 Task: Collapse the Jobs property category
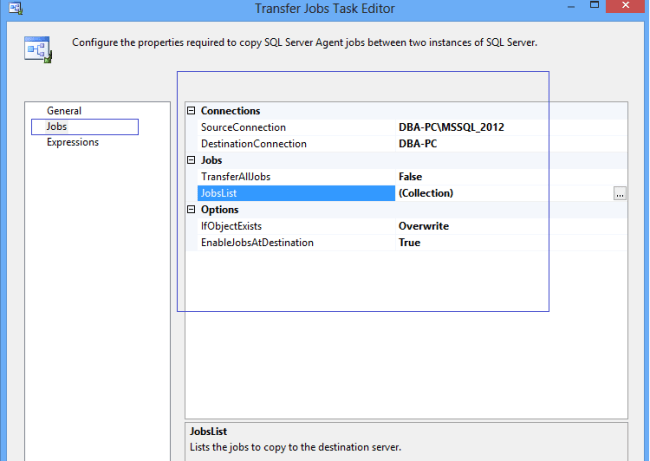[191, 160]
